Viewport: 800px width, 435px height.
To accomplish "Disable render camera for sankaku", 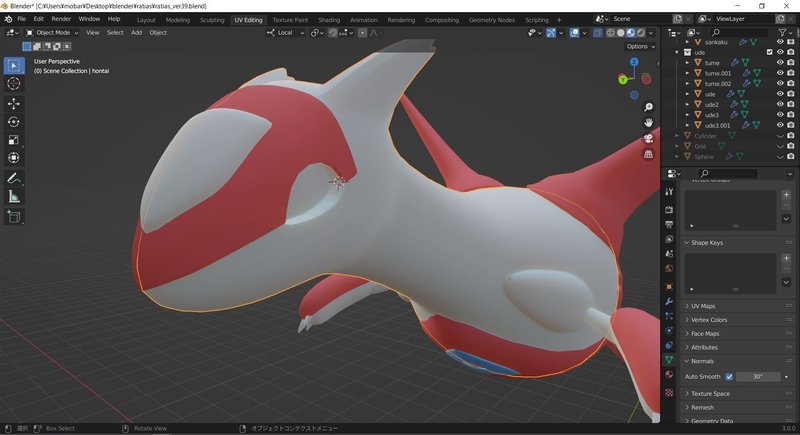I will (x=790, y=42).
